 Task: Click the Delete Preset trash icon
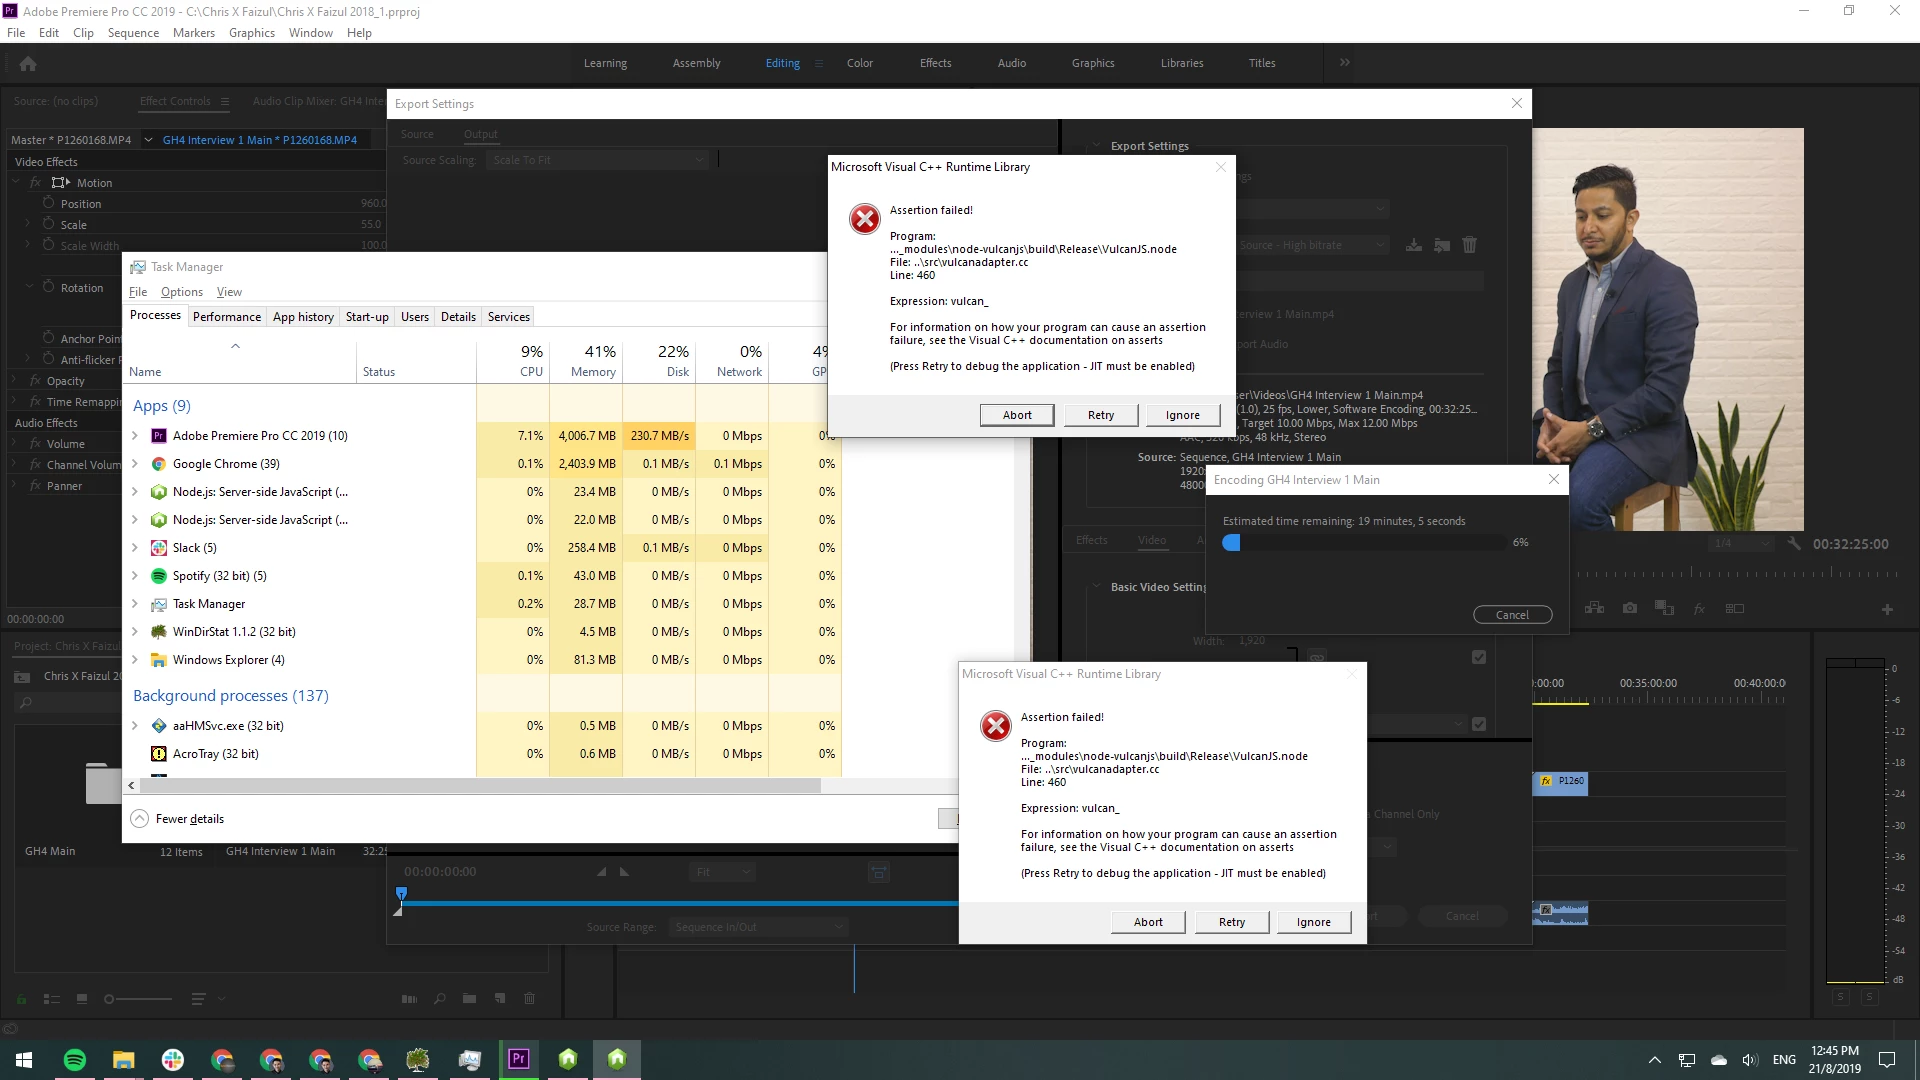(1469, 245)
